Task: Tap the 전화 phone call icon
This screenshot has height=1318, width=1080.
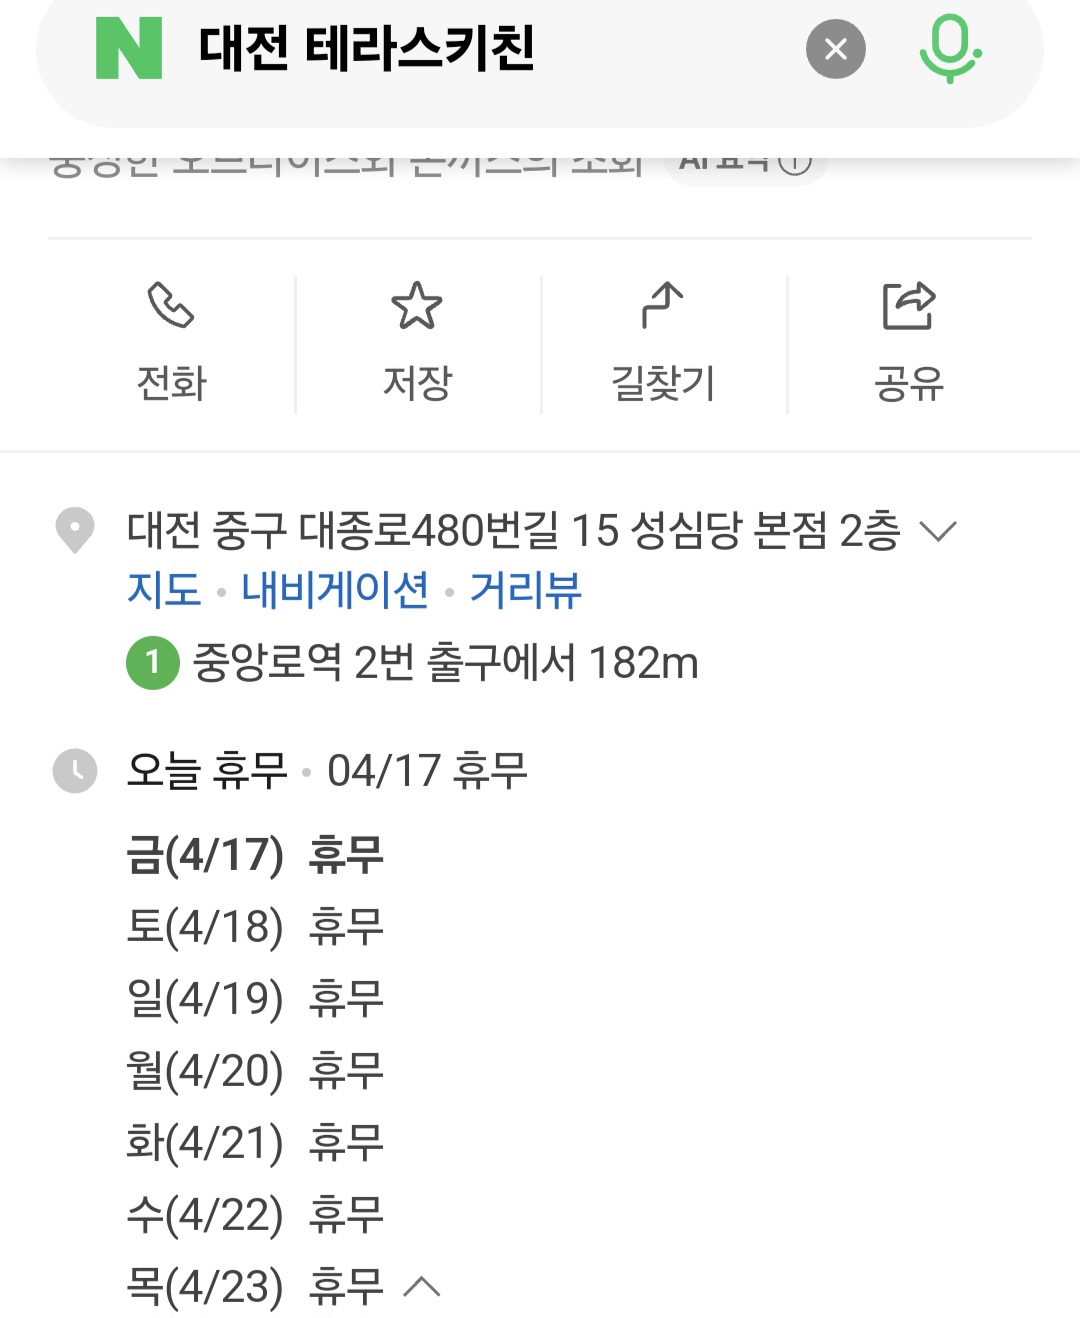Action: (171, 306)
